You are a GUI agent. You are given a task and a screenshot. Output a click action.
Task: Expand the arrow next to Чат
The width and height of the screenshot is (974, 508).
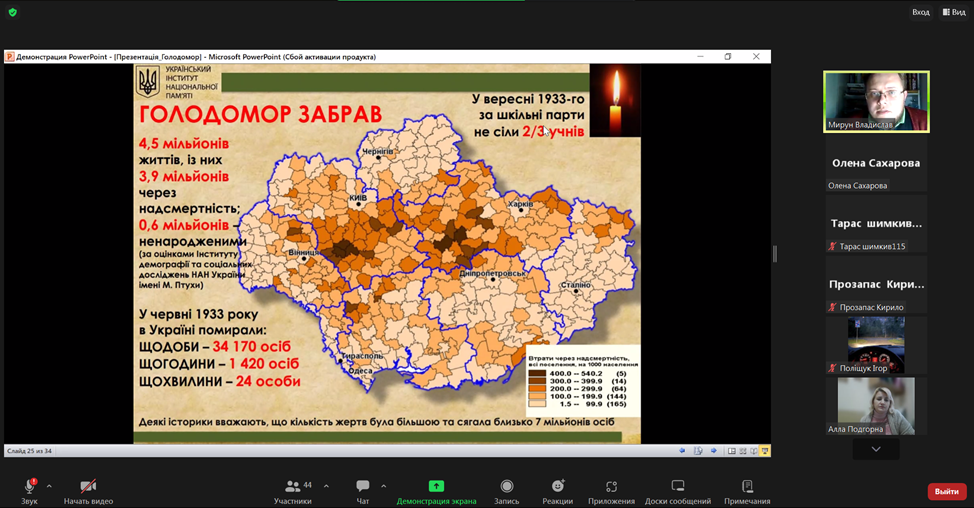click(383, 486)
